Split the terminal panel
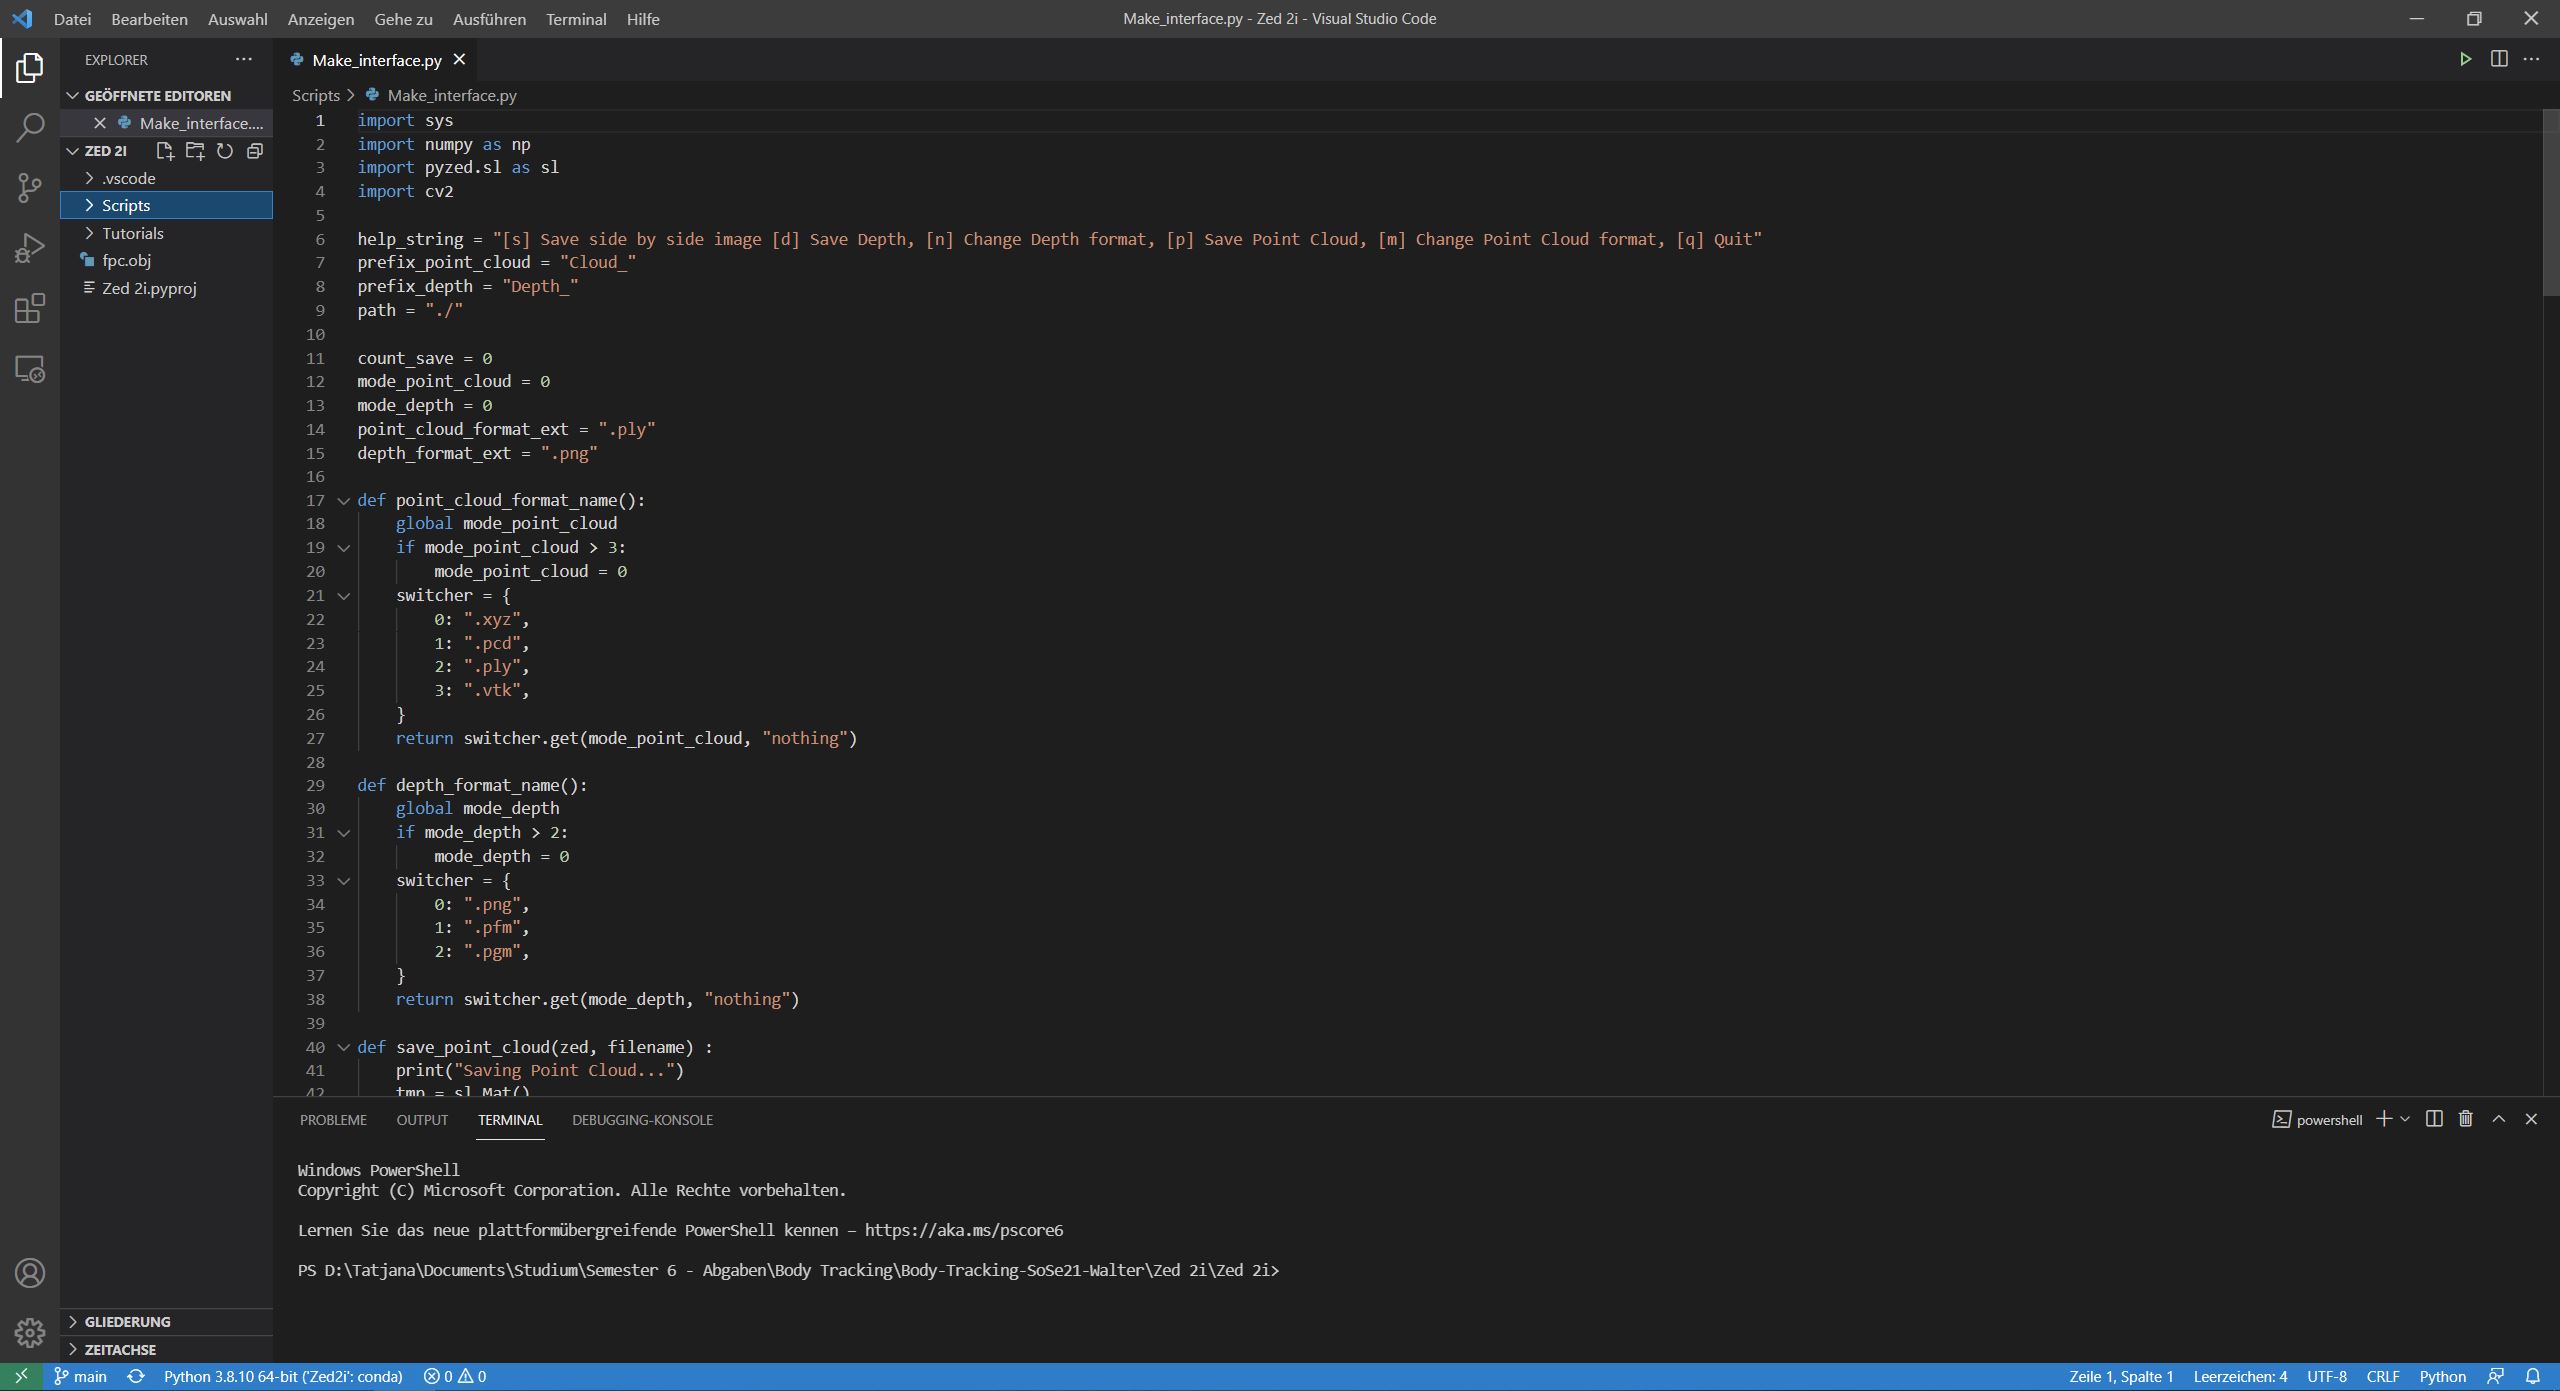Viewport: 2560px width, 1391px height. pos(2434,1119)
